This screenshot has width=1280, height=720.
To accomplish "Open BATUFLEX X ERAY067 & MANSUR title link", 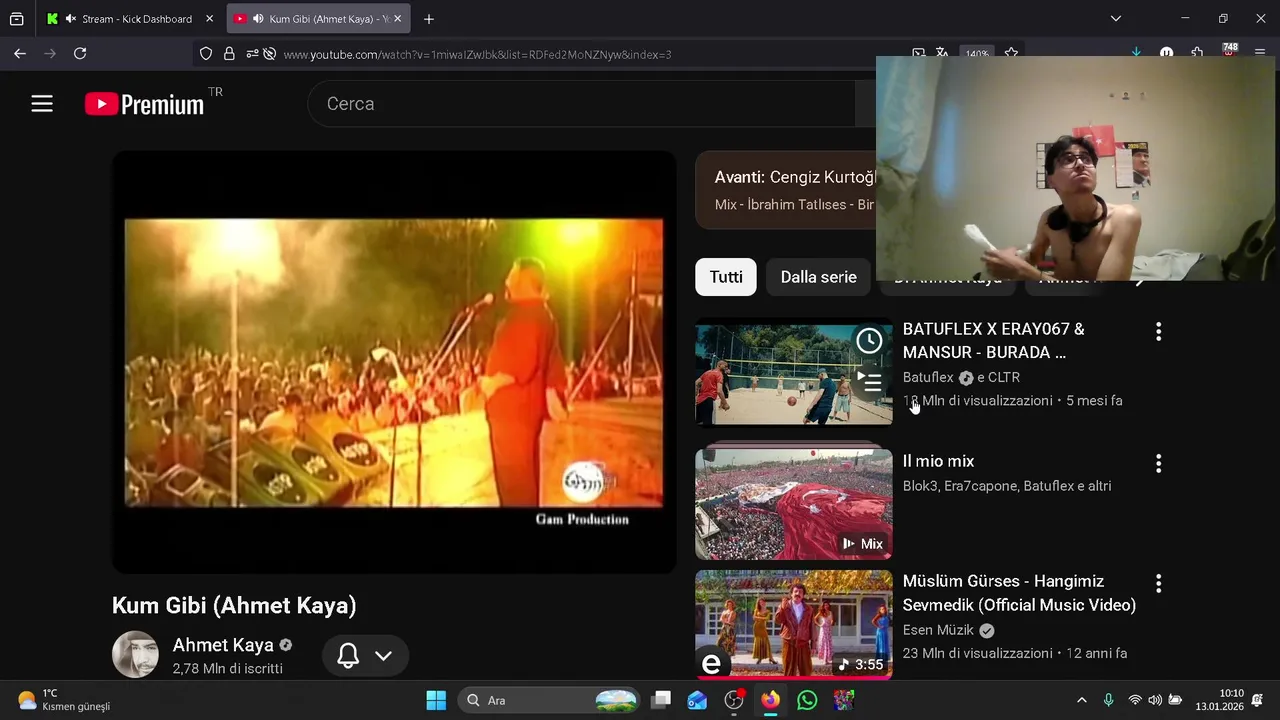I will (x=994, y=341).
